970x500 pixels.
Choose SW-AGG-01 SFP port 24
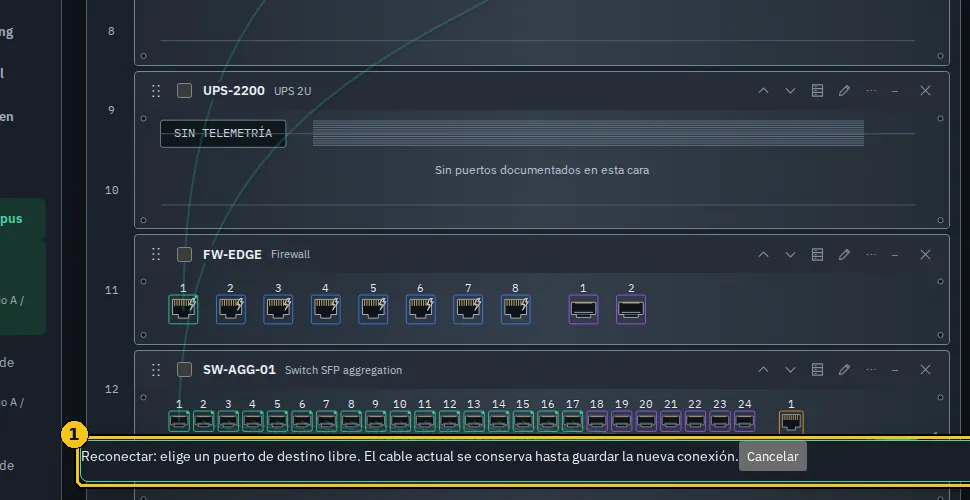[x=744, y=421]
